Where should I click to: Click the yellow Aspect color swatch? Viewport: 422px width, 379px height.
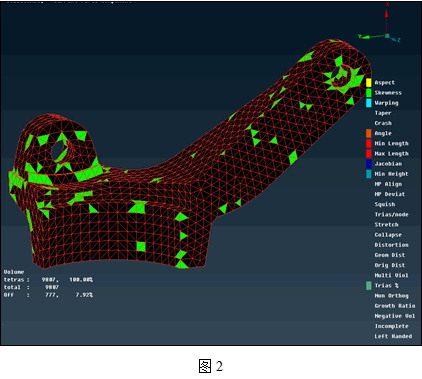tap(369, 83)
